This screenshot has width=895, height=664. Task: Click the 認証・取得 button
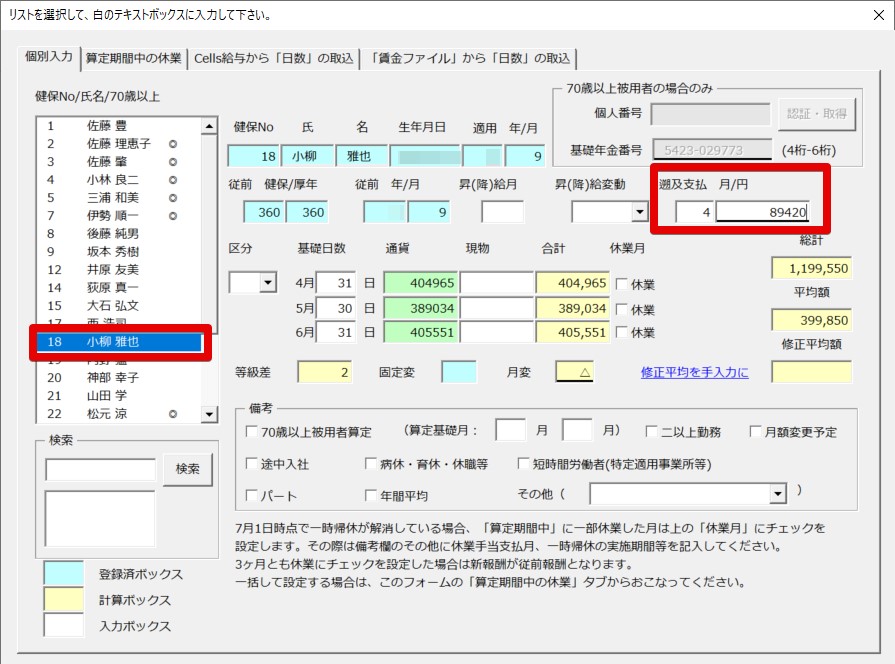click(817, 114)
